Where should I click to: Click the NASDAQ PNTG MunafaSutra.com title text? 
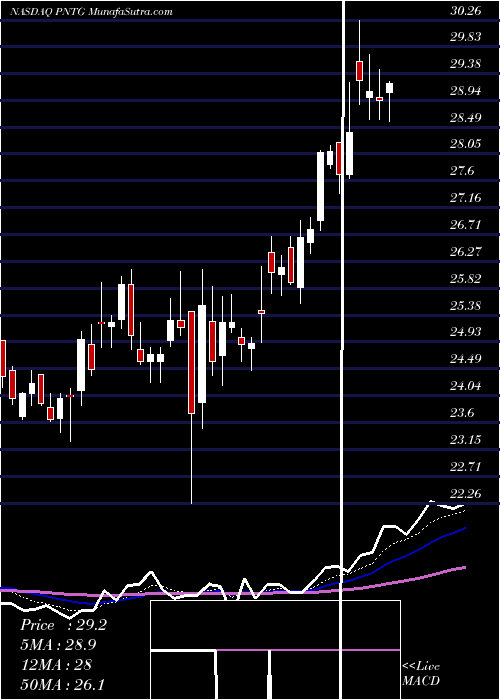click(91, 12)
